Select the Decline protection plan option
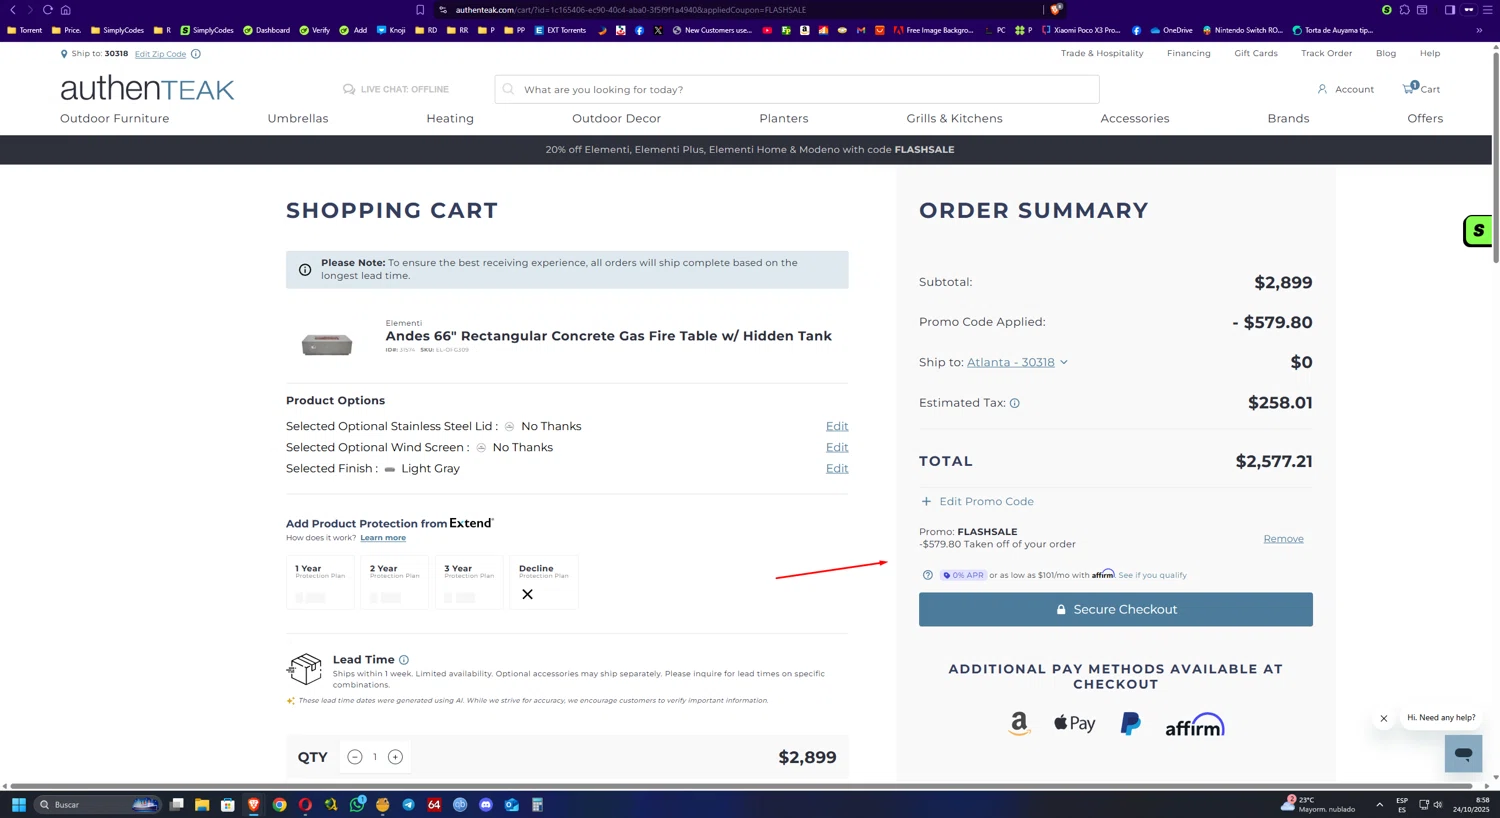The image size is (1500, 818). tap(544, 582)
